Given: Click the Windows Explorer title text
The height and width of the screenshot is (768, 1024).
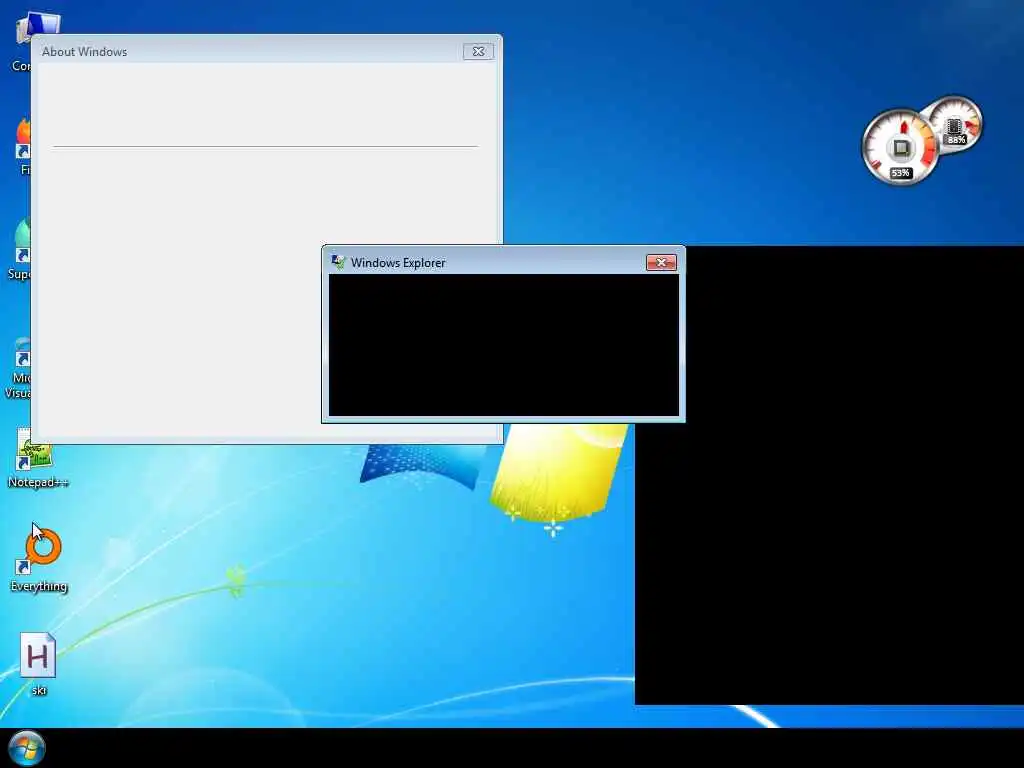Looking at the screenshot, I should pos(398,263).
